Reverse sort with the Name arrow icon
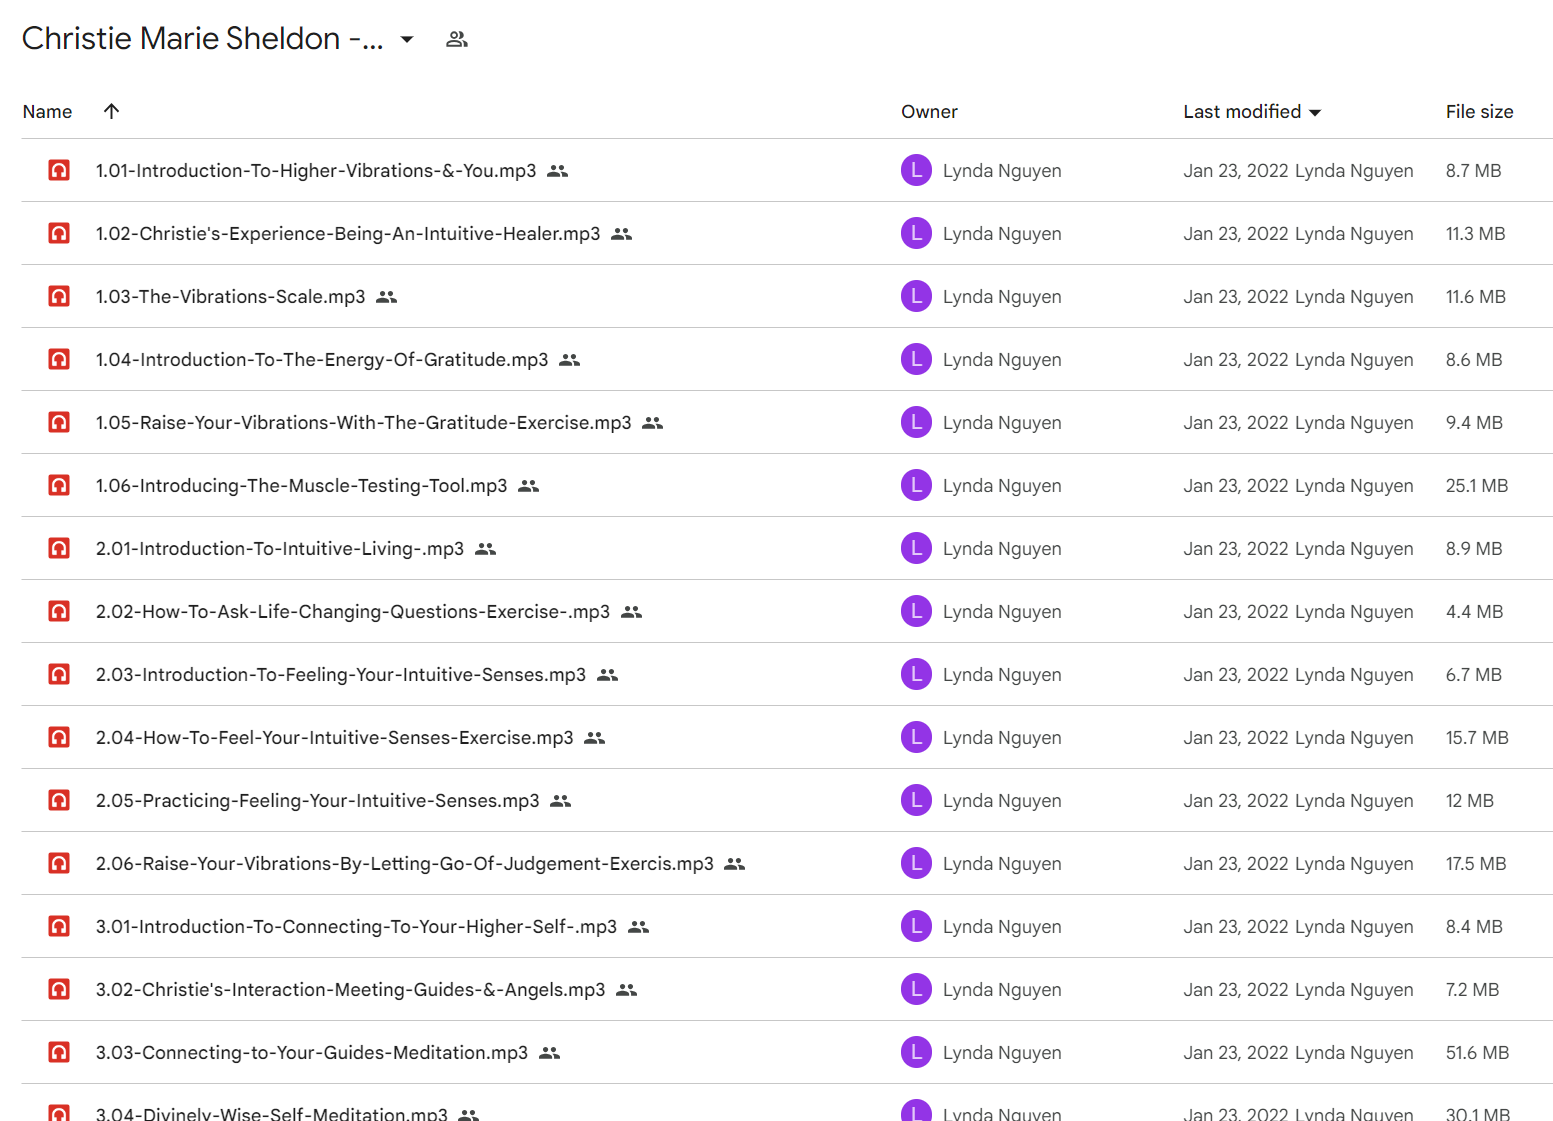 pyautogui.click(x=112, y=111)
